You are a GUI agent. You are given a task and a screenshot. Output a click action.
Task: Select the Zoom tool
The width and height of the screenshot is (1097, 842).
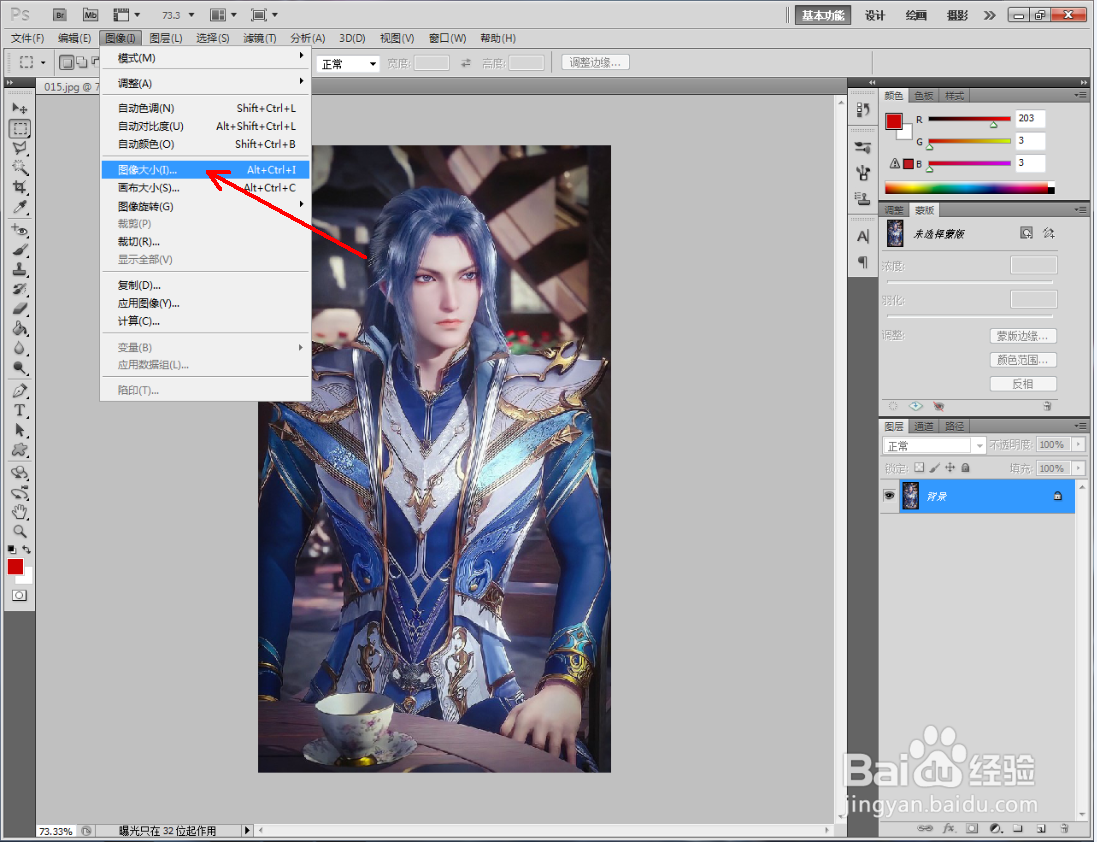tap(20, 531)
